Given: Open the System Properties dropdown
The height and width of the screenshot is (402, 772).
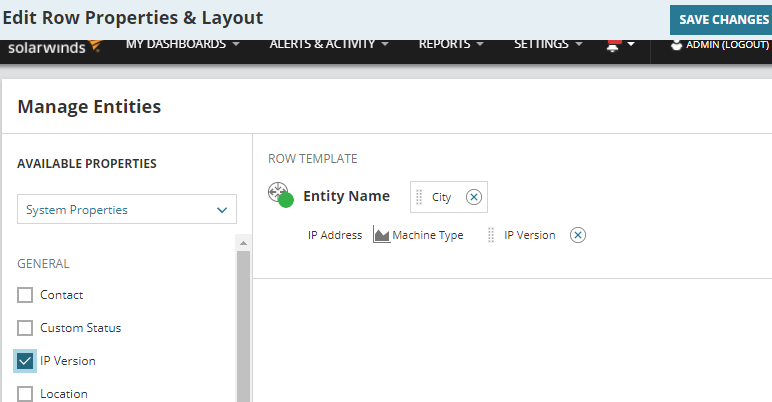Looking at the screenshot, I should pos(127,210).
